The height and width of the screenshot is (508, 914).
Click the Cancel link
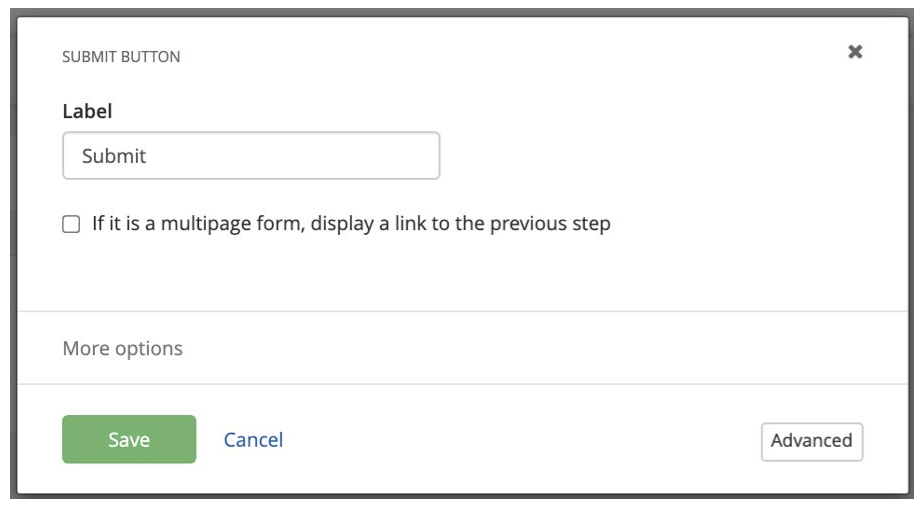pyautogui.click(x=253, y=440)
